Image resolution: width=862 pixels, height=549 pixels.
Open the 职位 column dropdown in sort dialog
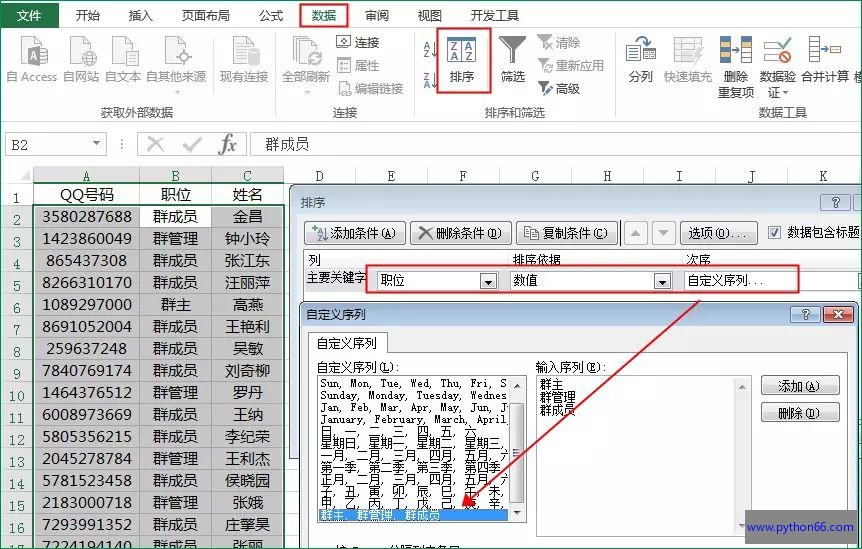[488, 282]
